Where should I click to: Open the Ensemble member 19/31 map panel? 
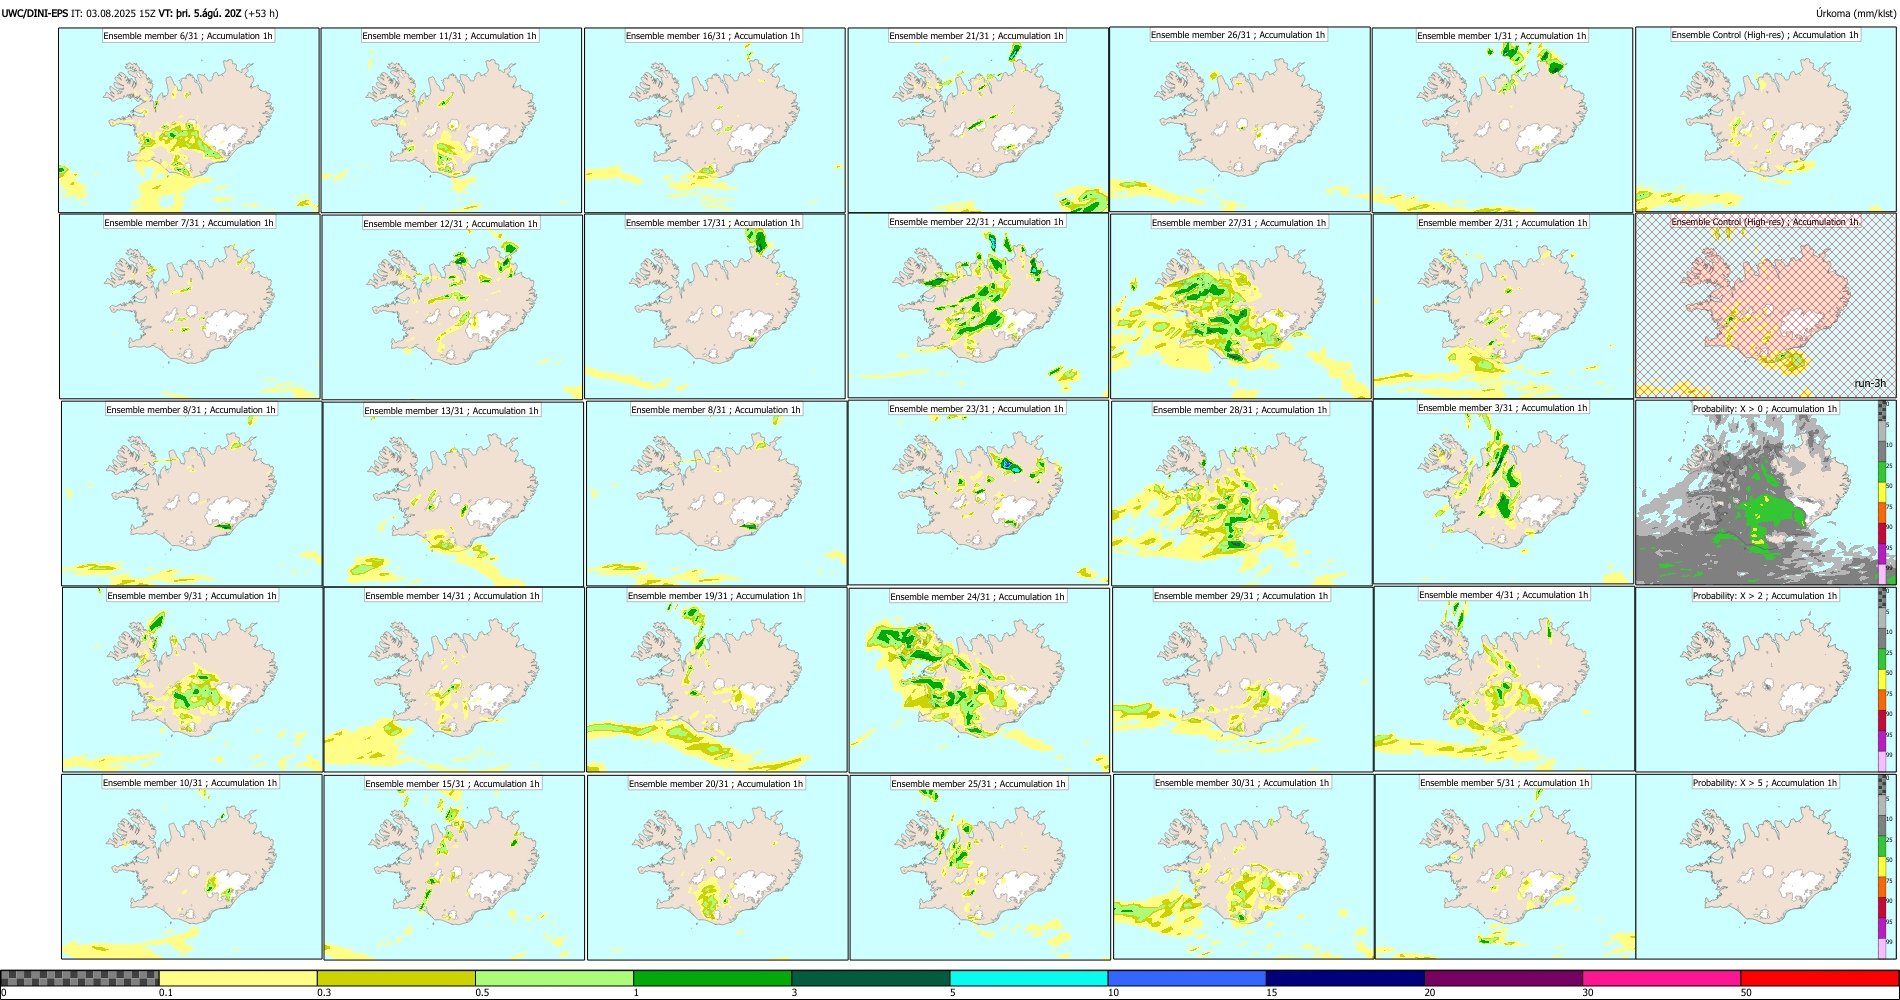pyautogui.click(x=716, y=679)
